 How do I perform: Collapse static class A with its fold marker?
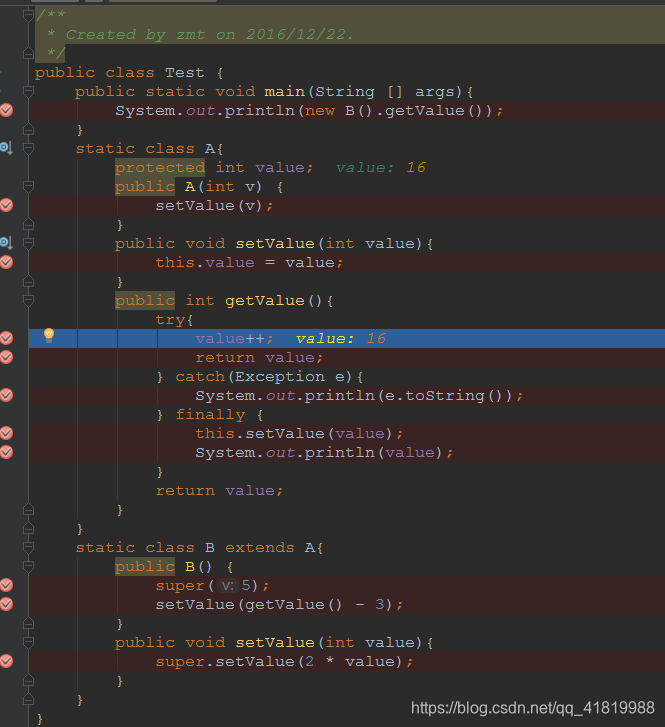tap(28, 148)
